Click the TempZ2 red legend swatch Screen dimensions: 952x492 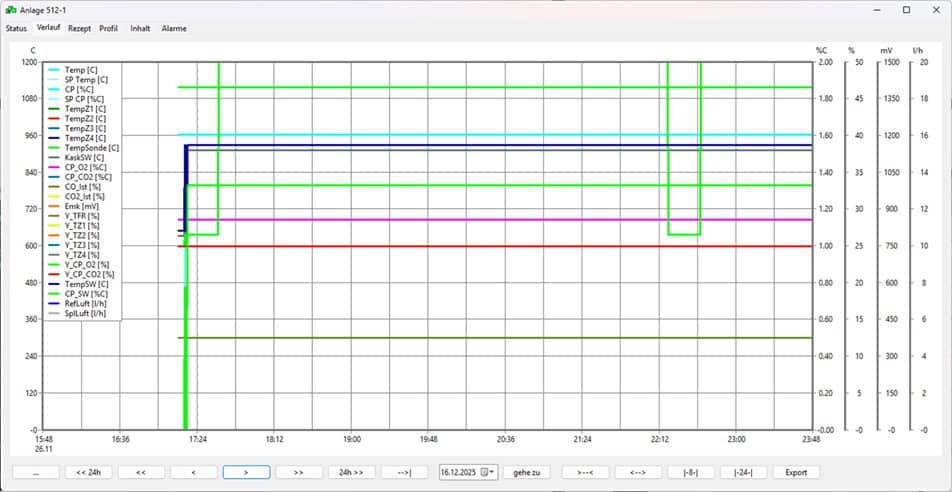tap(54, 118)
